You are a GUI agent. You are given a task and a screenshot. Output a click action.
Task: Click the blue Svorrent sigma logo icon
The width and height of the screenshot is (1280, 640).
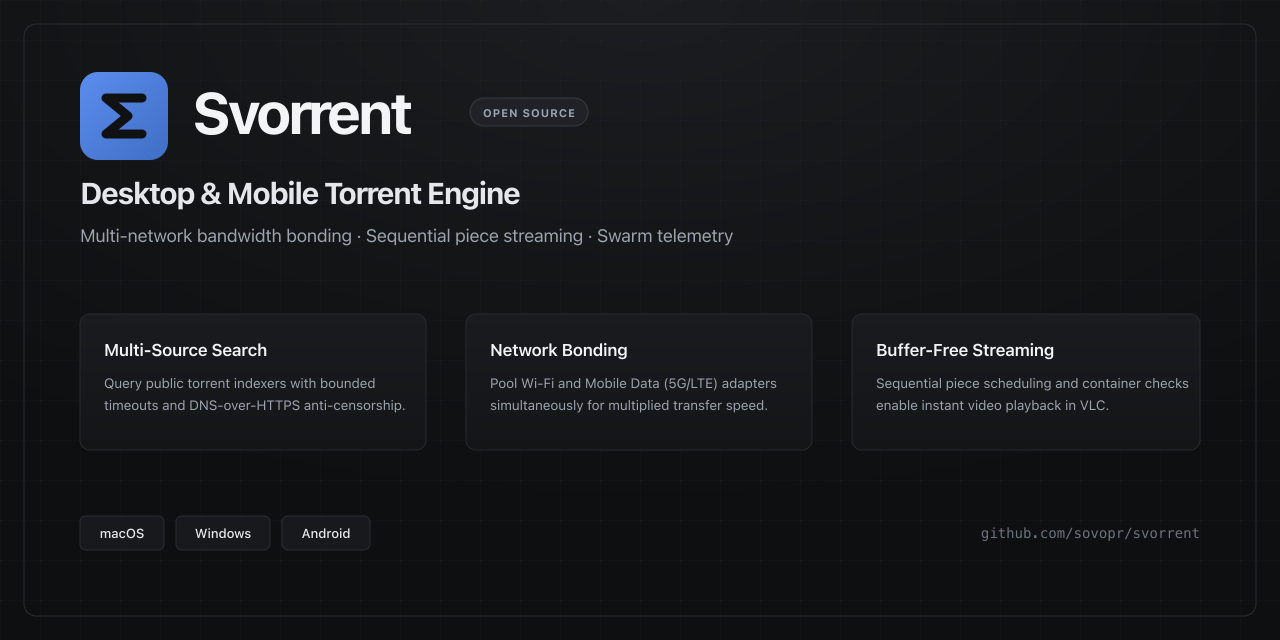(124, 116)
